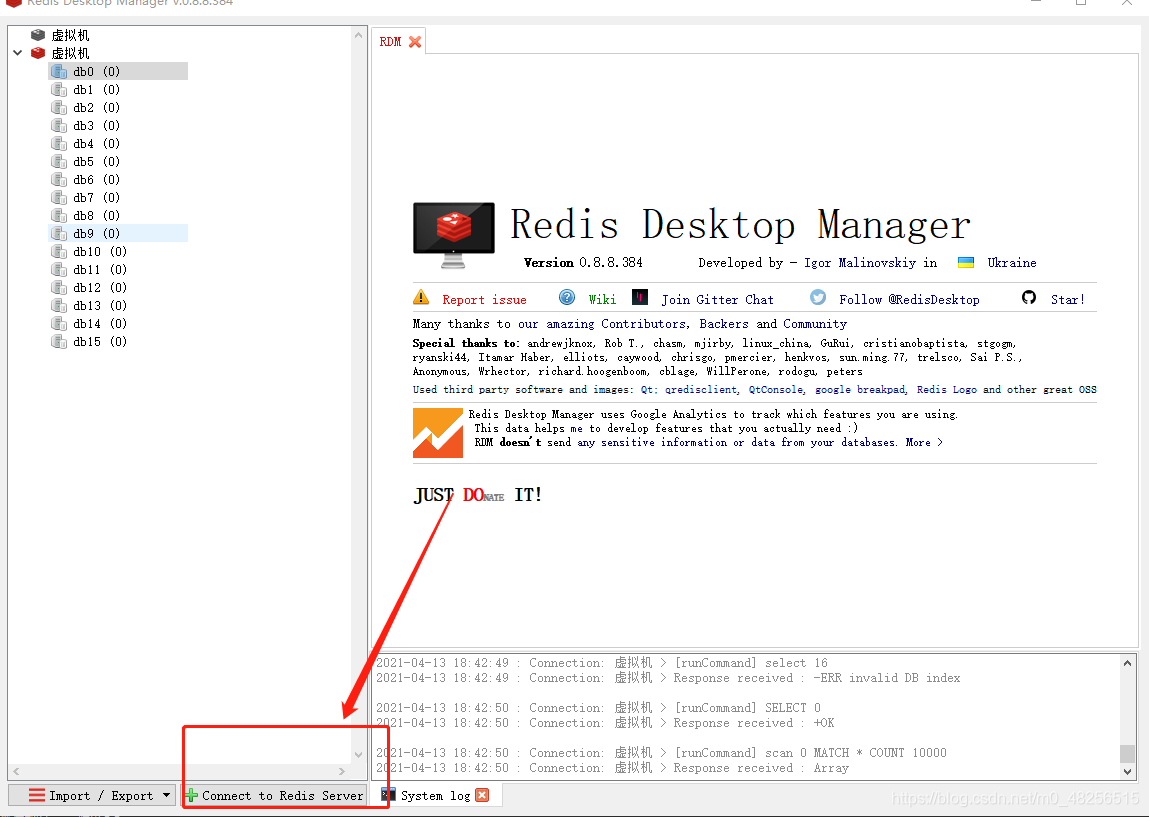Click the Gitter chat icon
Viewport: 1149px width, 817px height.
click(640, 297)
